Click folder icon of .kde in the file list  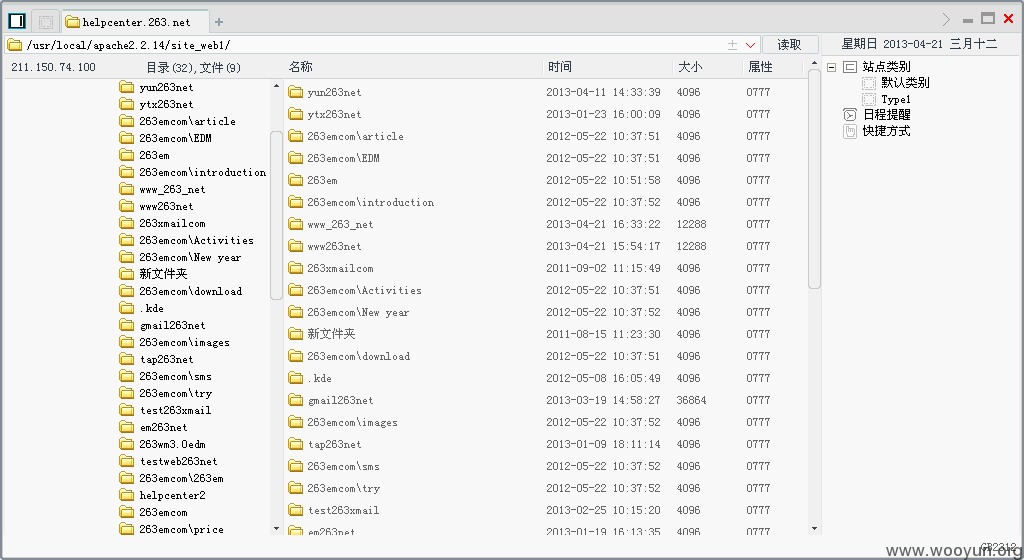click(296, 378)
